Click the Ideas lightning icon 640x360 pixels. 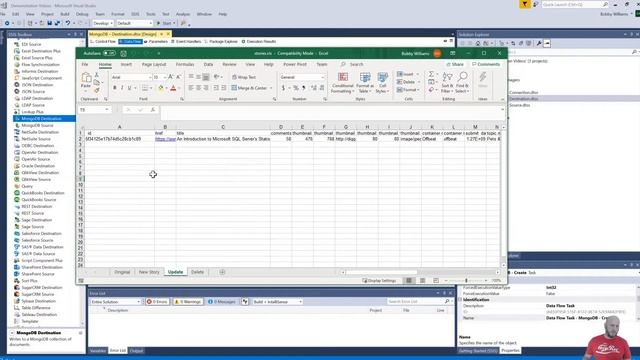(483, 77)
